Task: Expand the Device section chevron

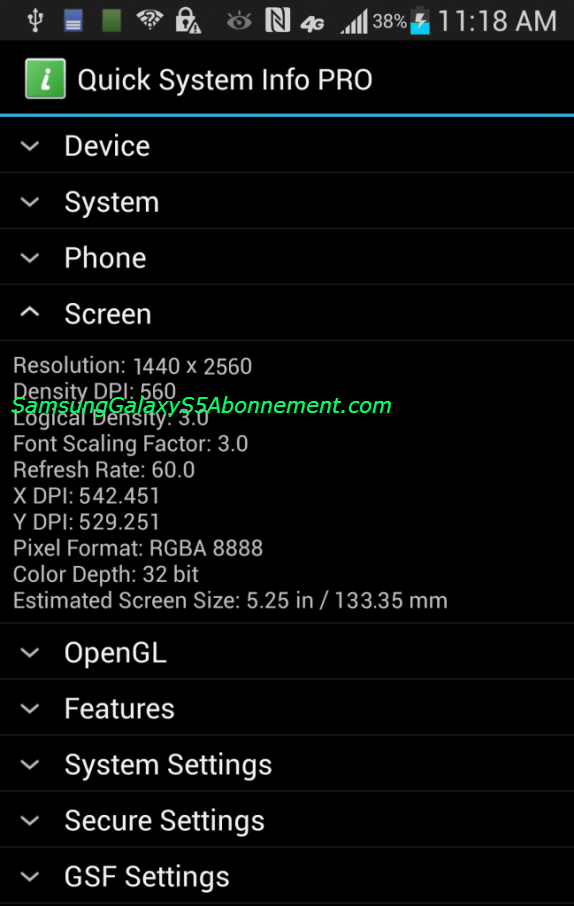Action: click(30, 146)
